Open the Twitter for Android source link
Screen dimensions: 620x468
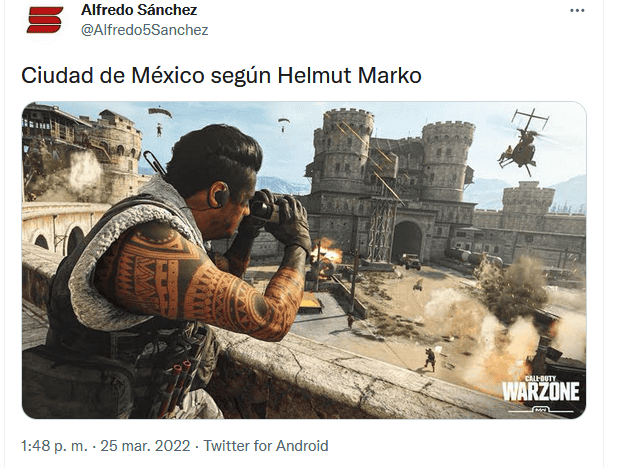pos(266,446)
